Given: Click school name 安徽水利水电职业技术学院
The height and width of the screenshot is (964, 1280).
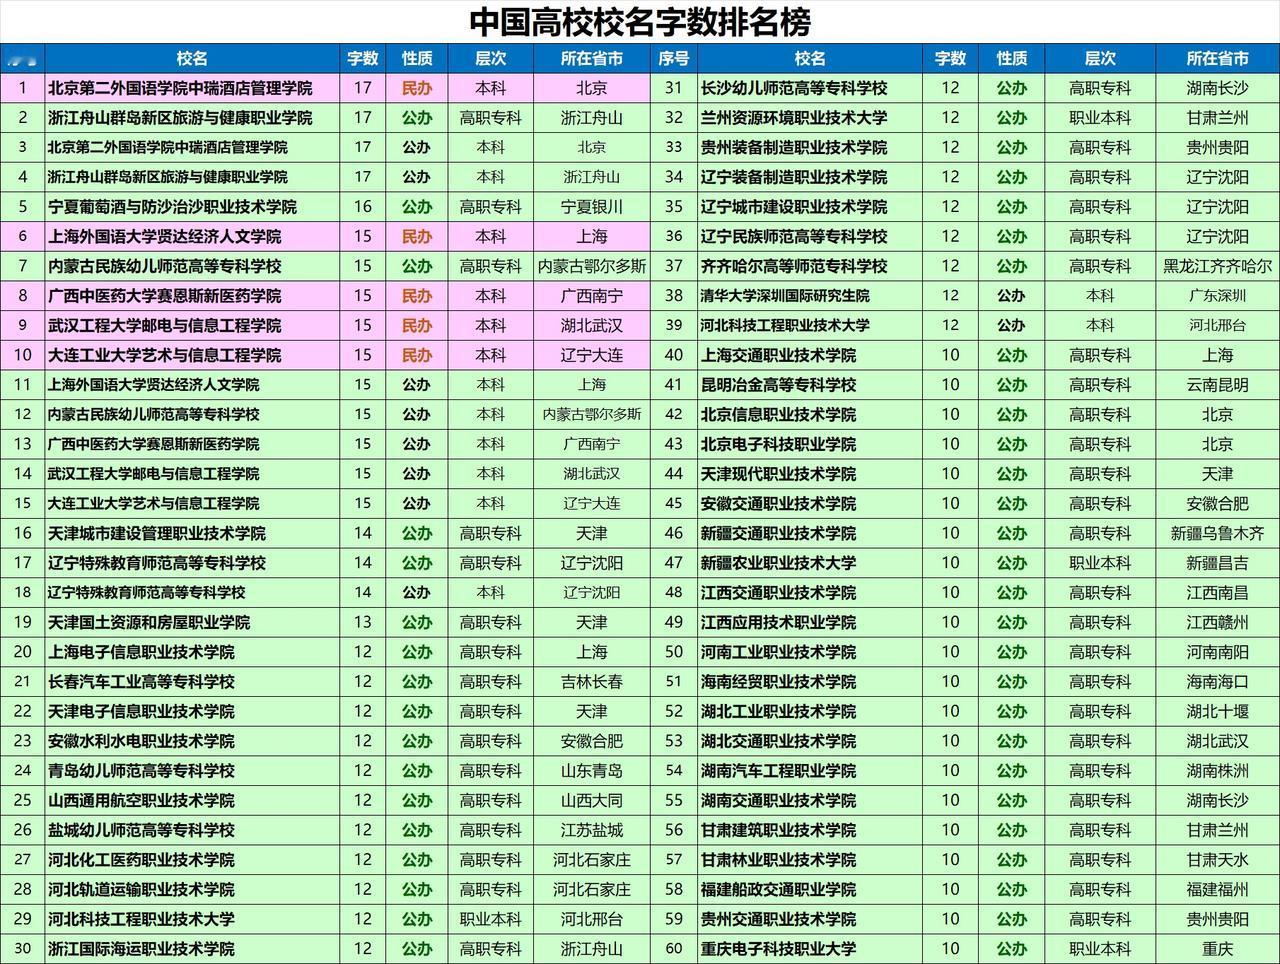Looking at the screenshot, I should pos(141,741).
